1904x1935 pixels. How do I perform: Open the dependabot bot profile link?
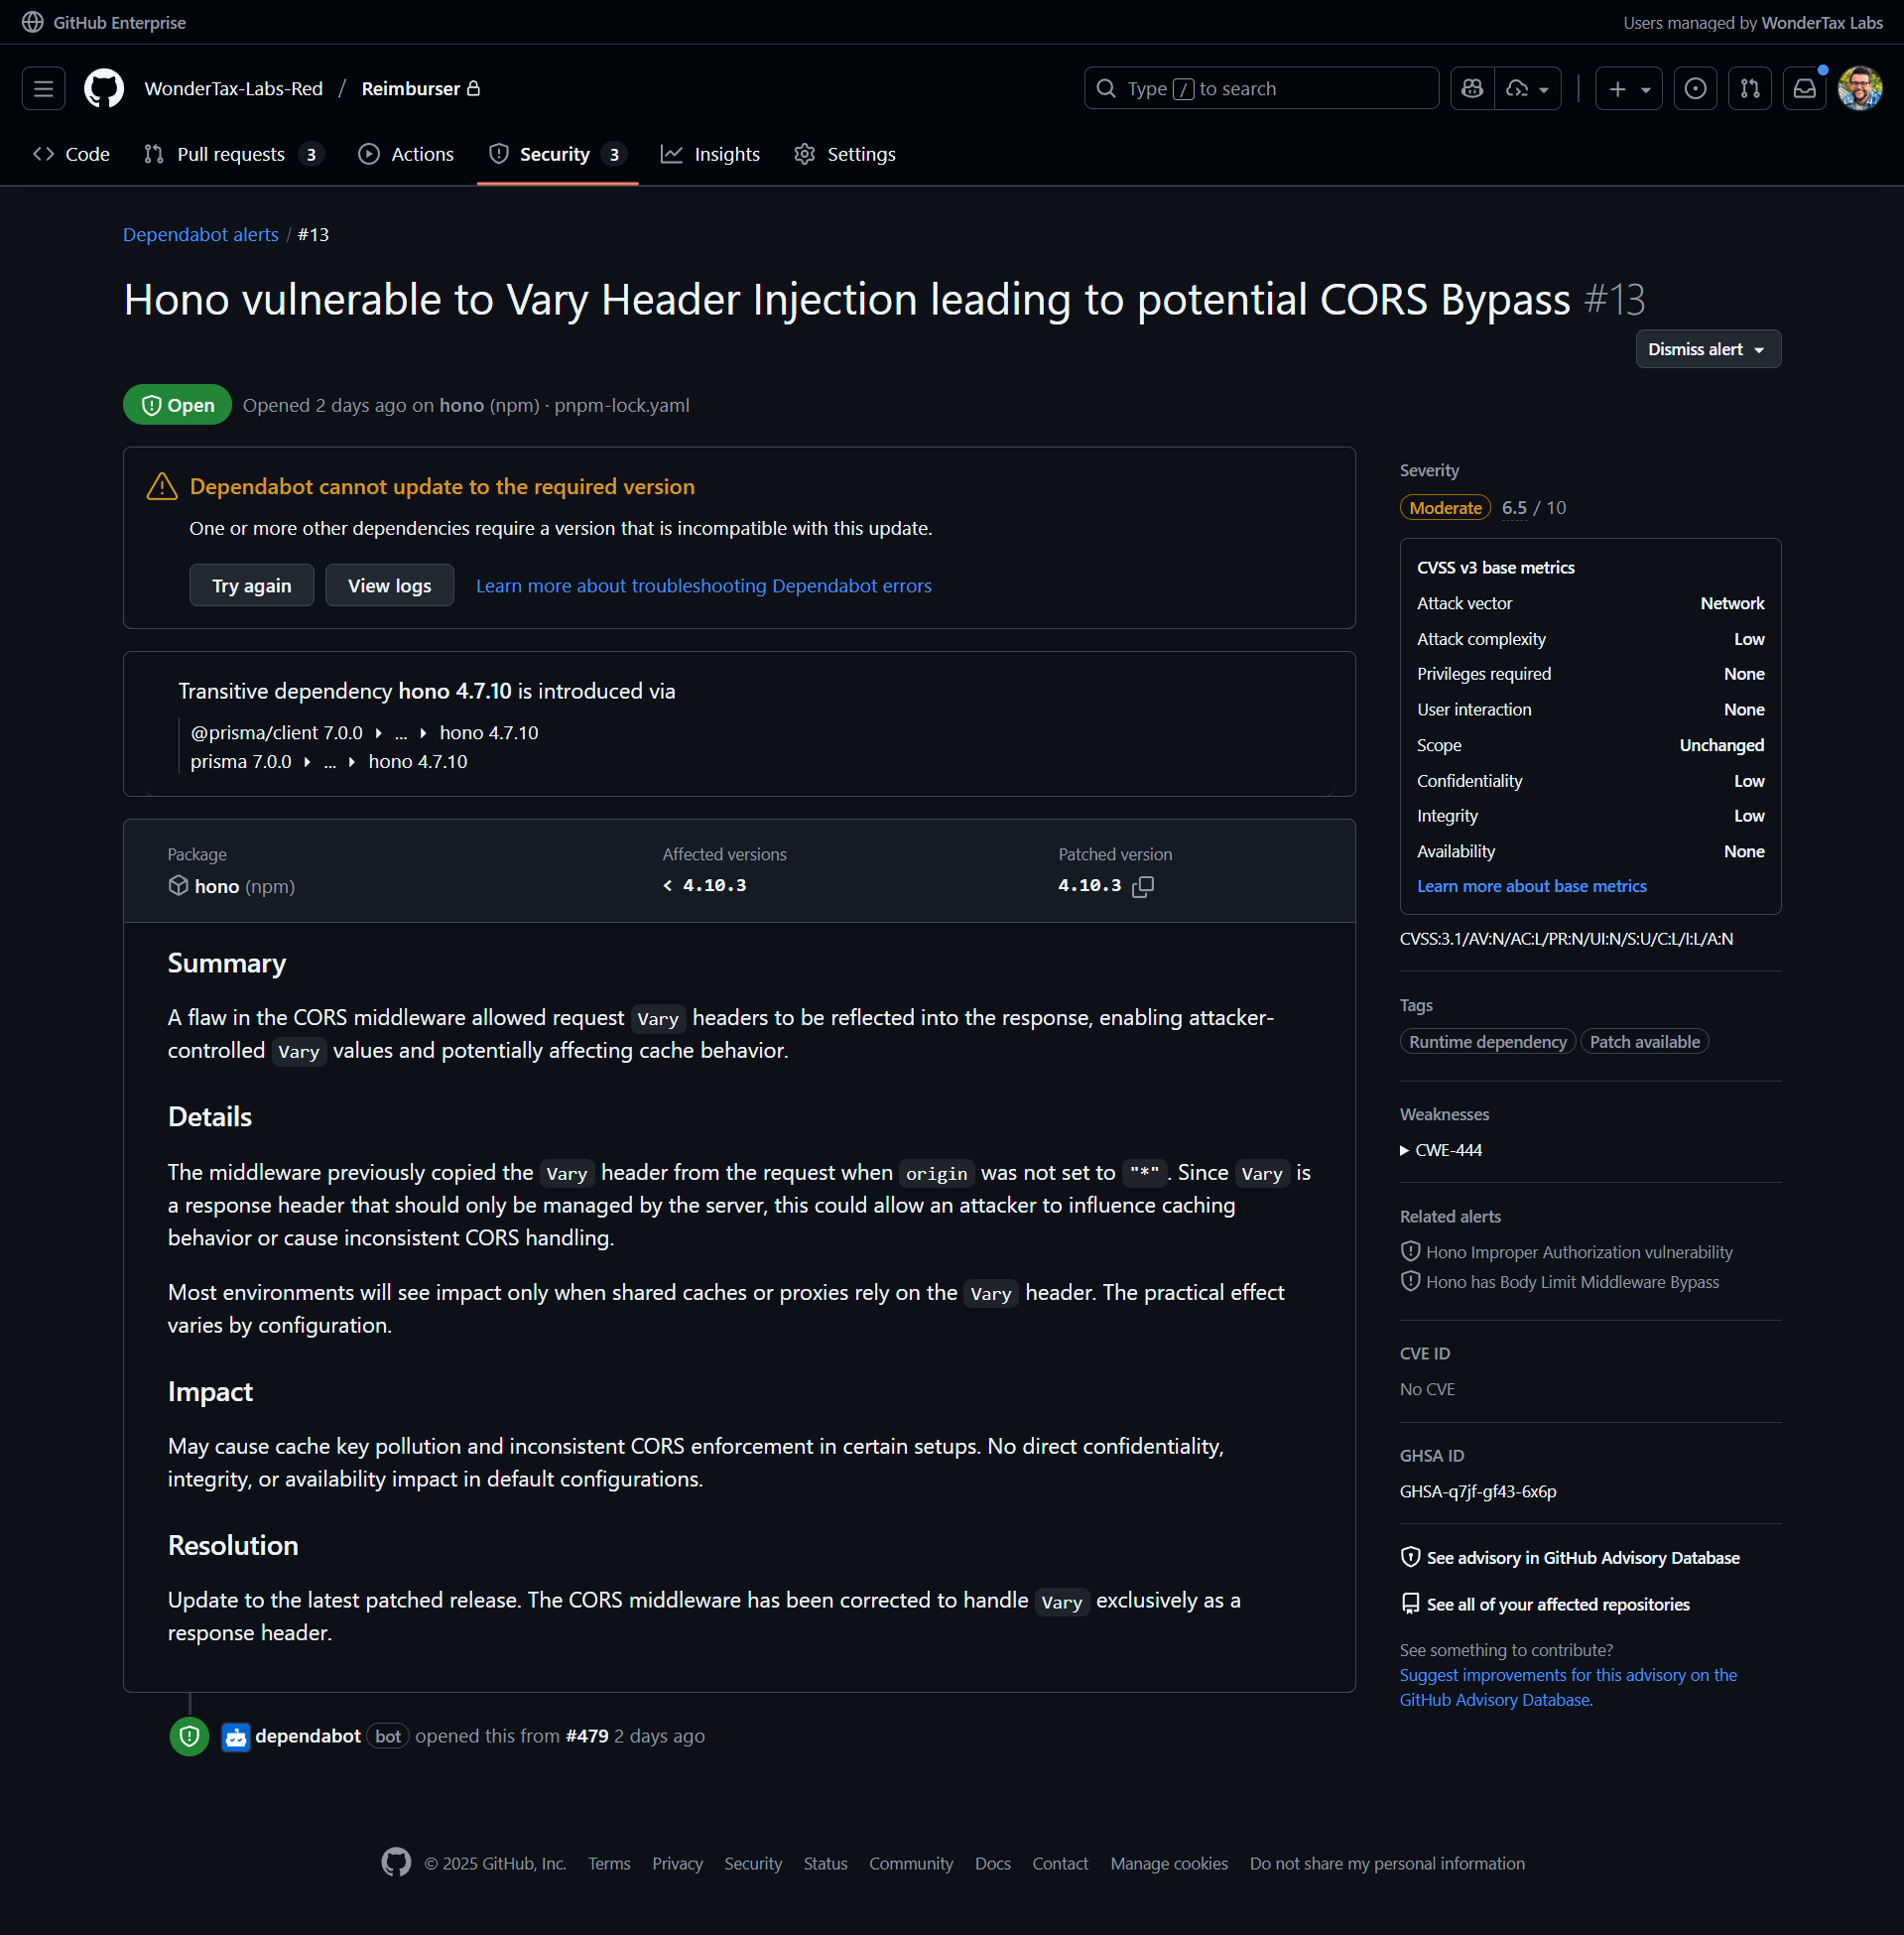(x=308, y=1736)
